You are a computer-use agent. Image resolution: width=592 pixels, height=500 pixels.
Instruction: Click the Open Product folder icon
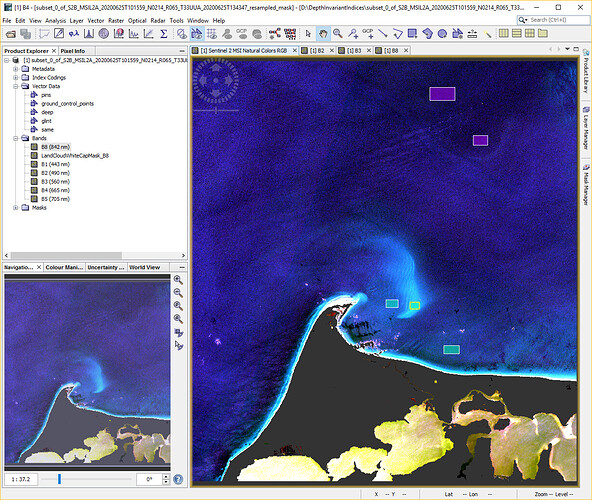click(x=11, y=34)
